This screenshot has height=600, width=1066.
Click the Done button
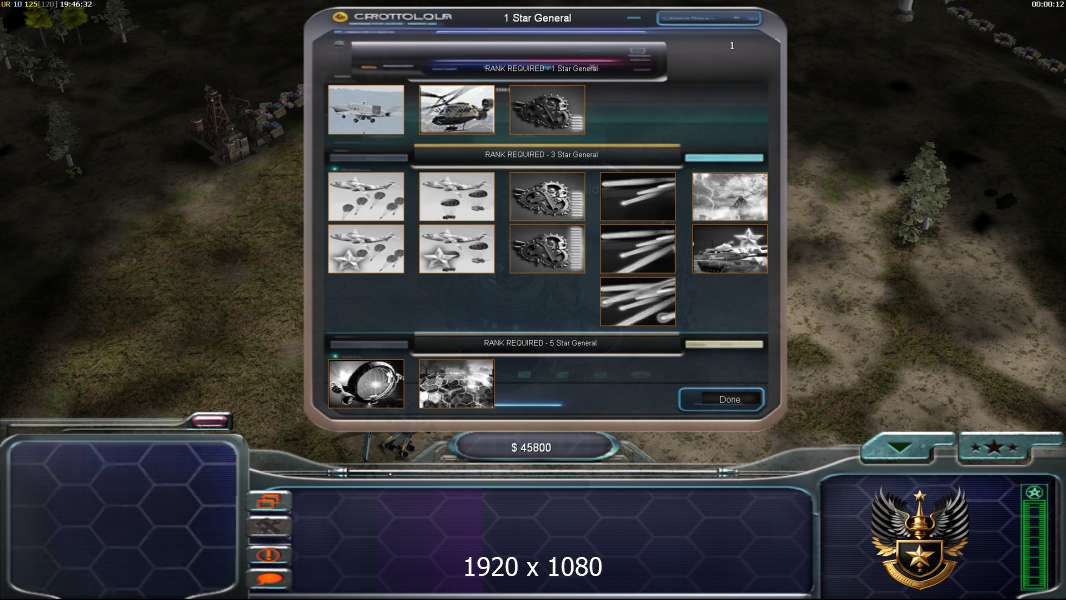click(x=721, y=400)
